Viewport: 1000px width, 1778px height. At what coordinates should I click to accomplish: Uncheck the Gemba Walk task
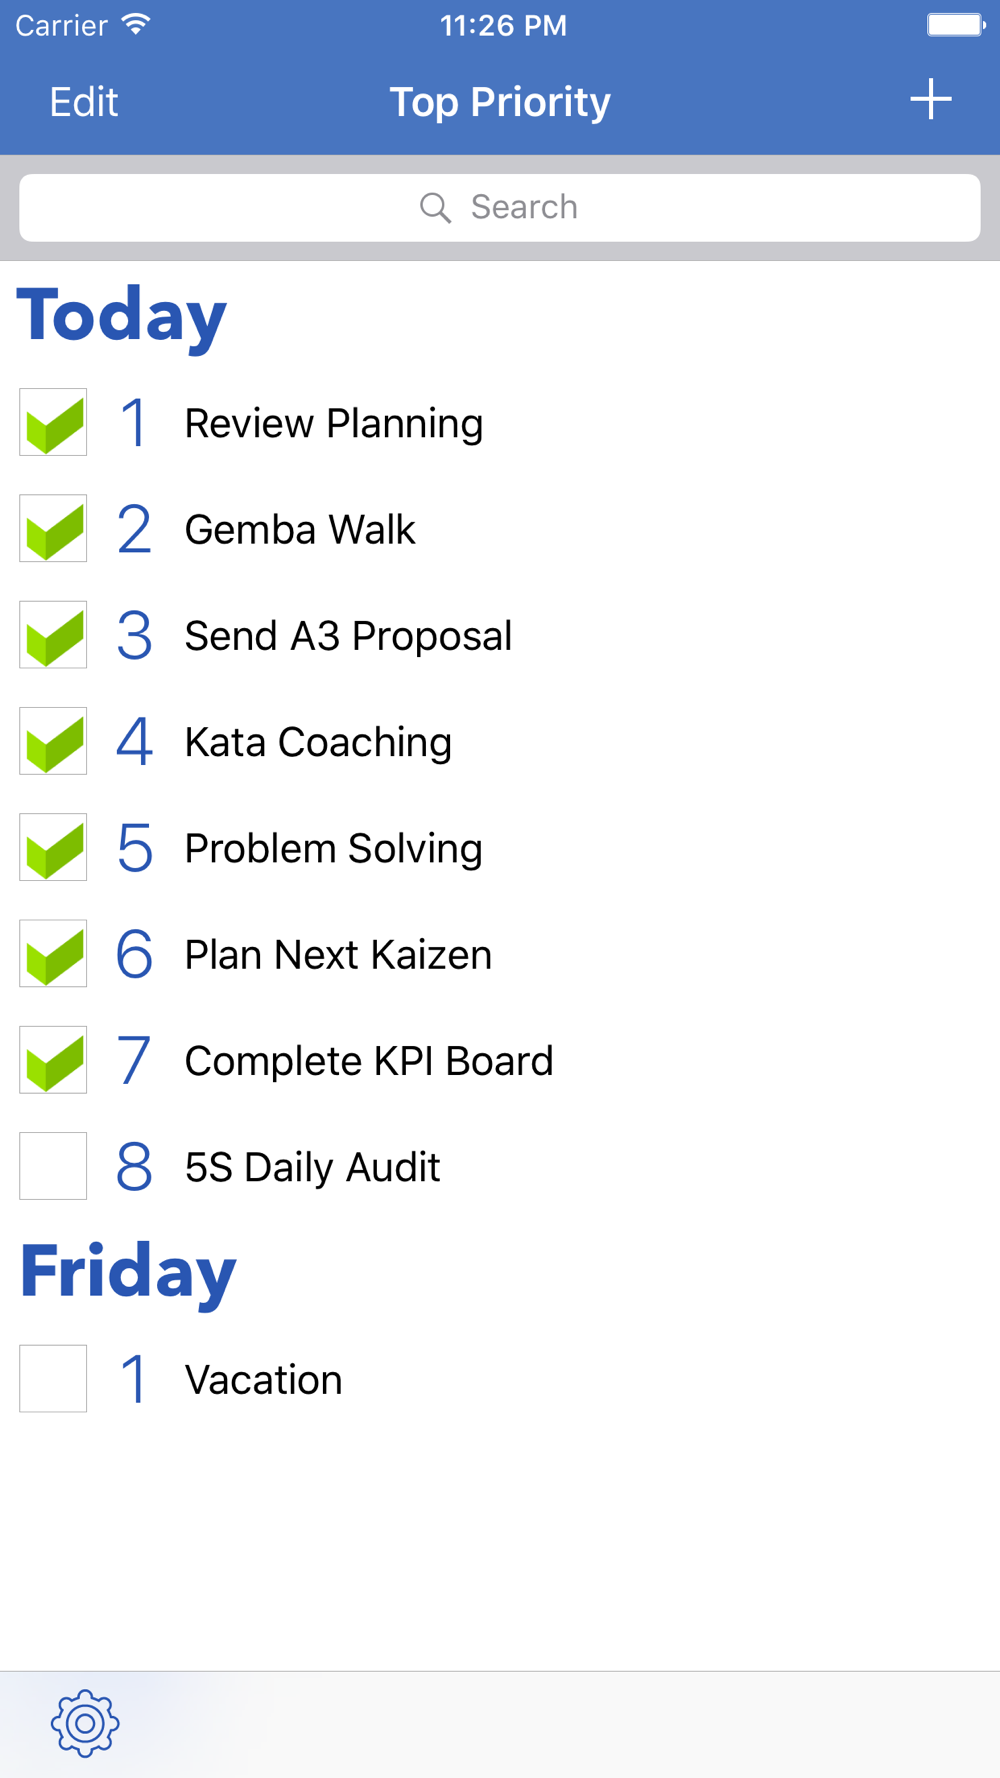[53, 528]
